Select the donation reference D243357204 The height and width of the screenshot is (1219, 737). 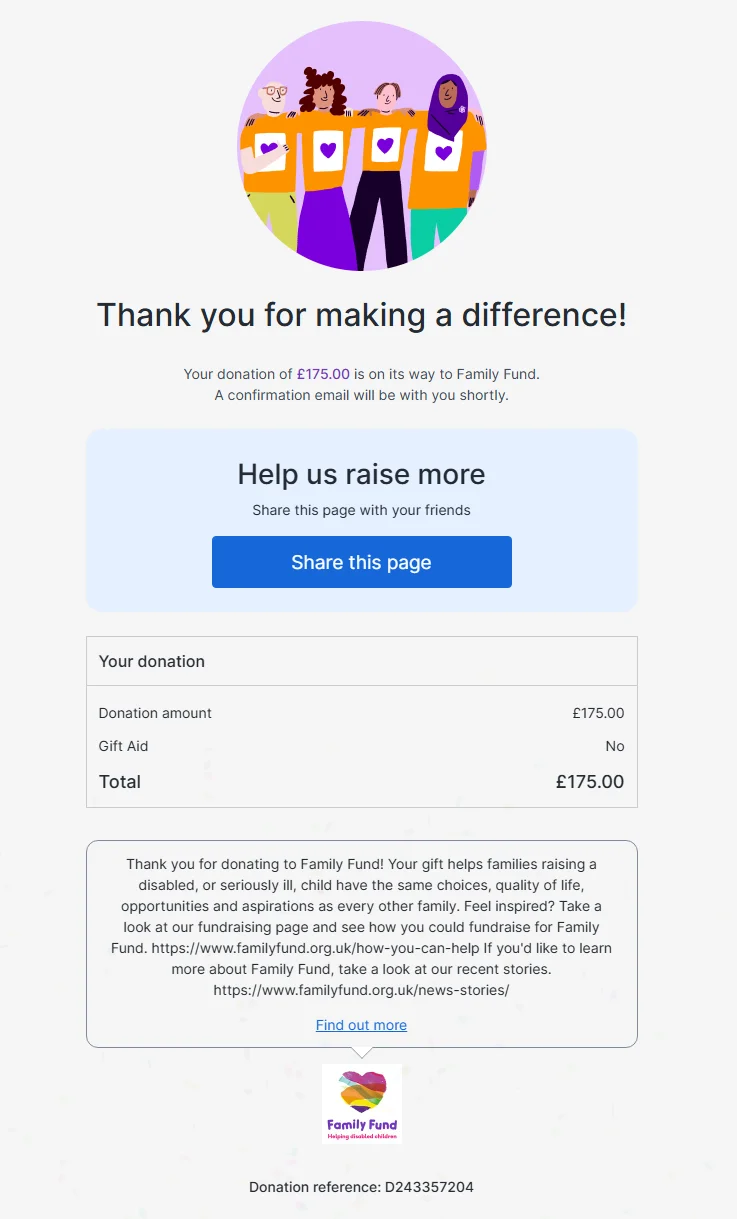[361, 1187]
